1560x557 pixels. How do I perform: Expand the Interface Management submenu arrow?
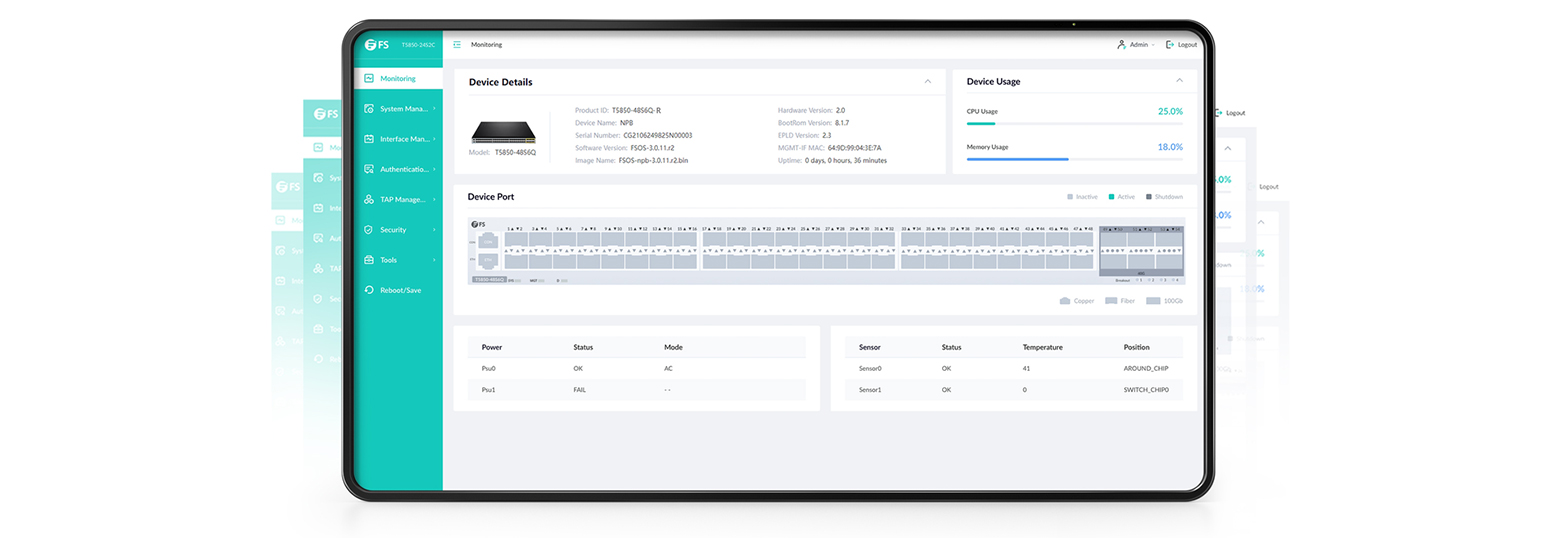[x=434, y=139]
